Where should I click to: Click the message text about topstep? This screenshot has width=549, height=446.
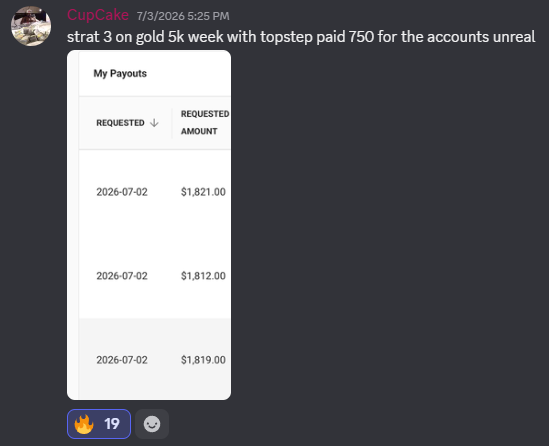(x=301, y=37)
